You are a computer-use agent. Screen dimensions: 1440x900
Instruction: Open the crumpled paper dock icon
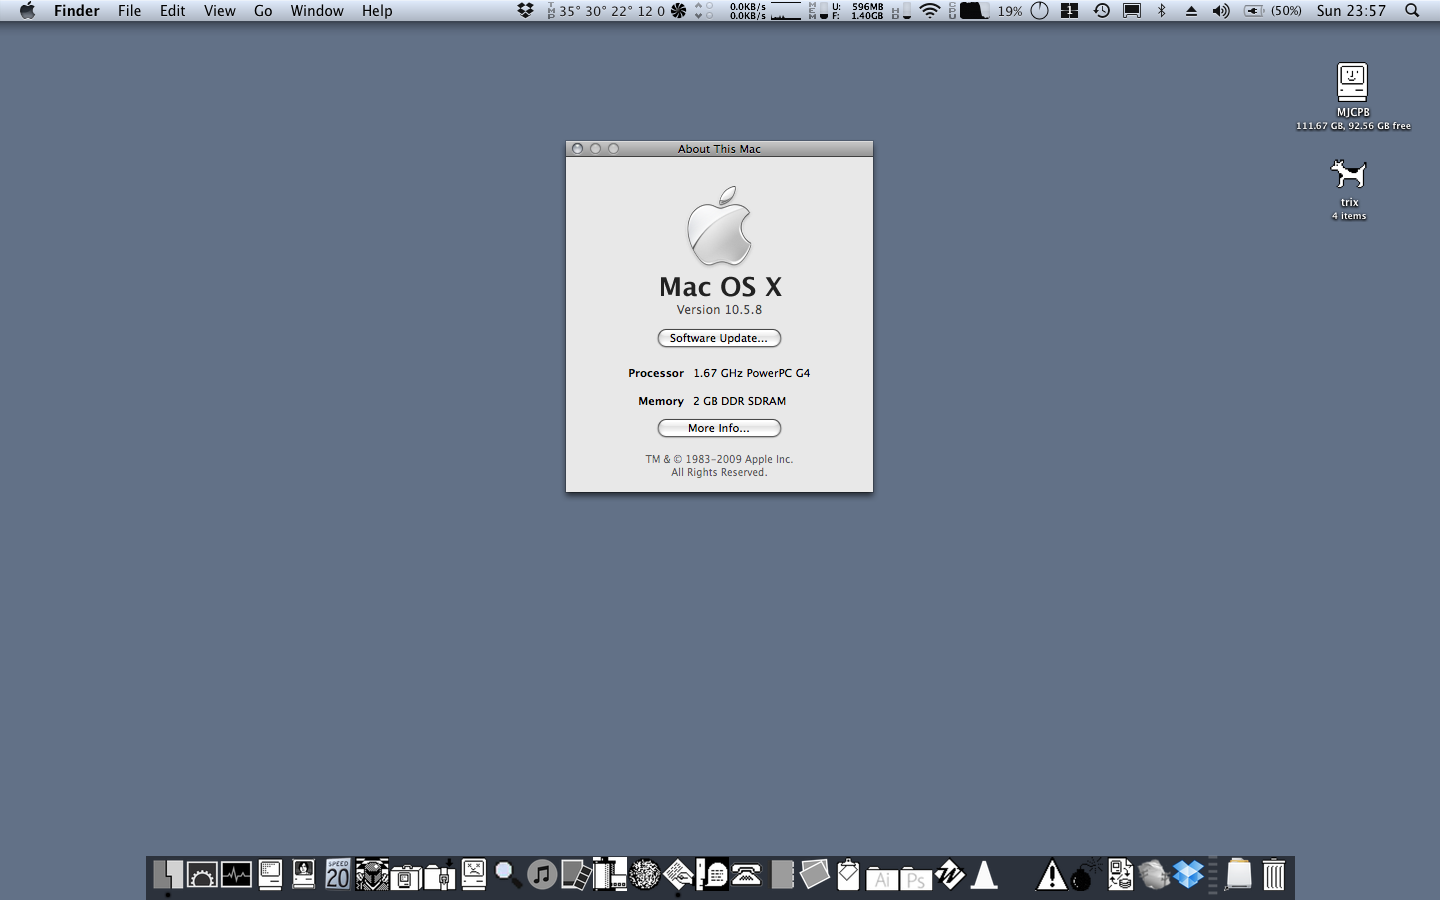[1154, 875]
